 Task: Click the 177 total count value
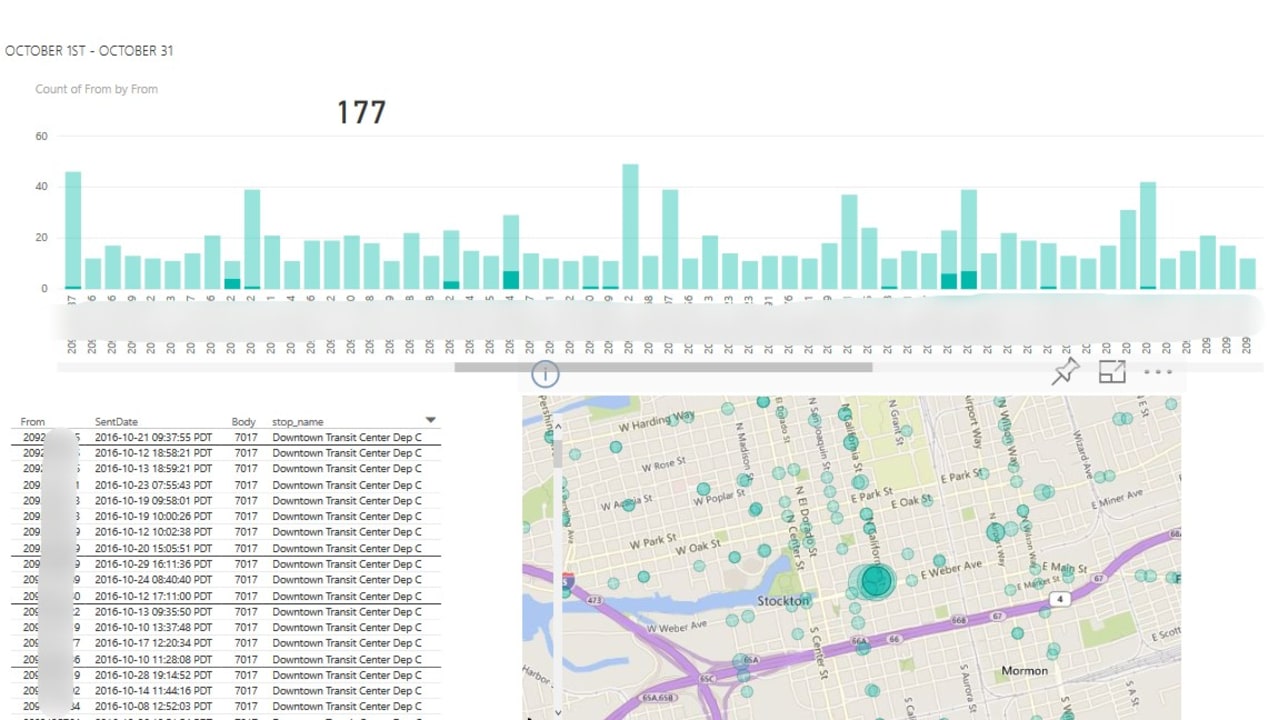click(x=361, y=112)
